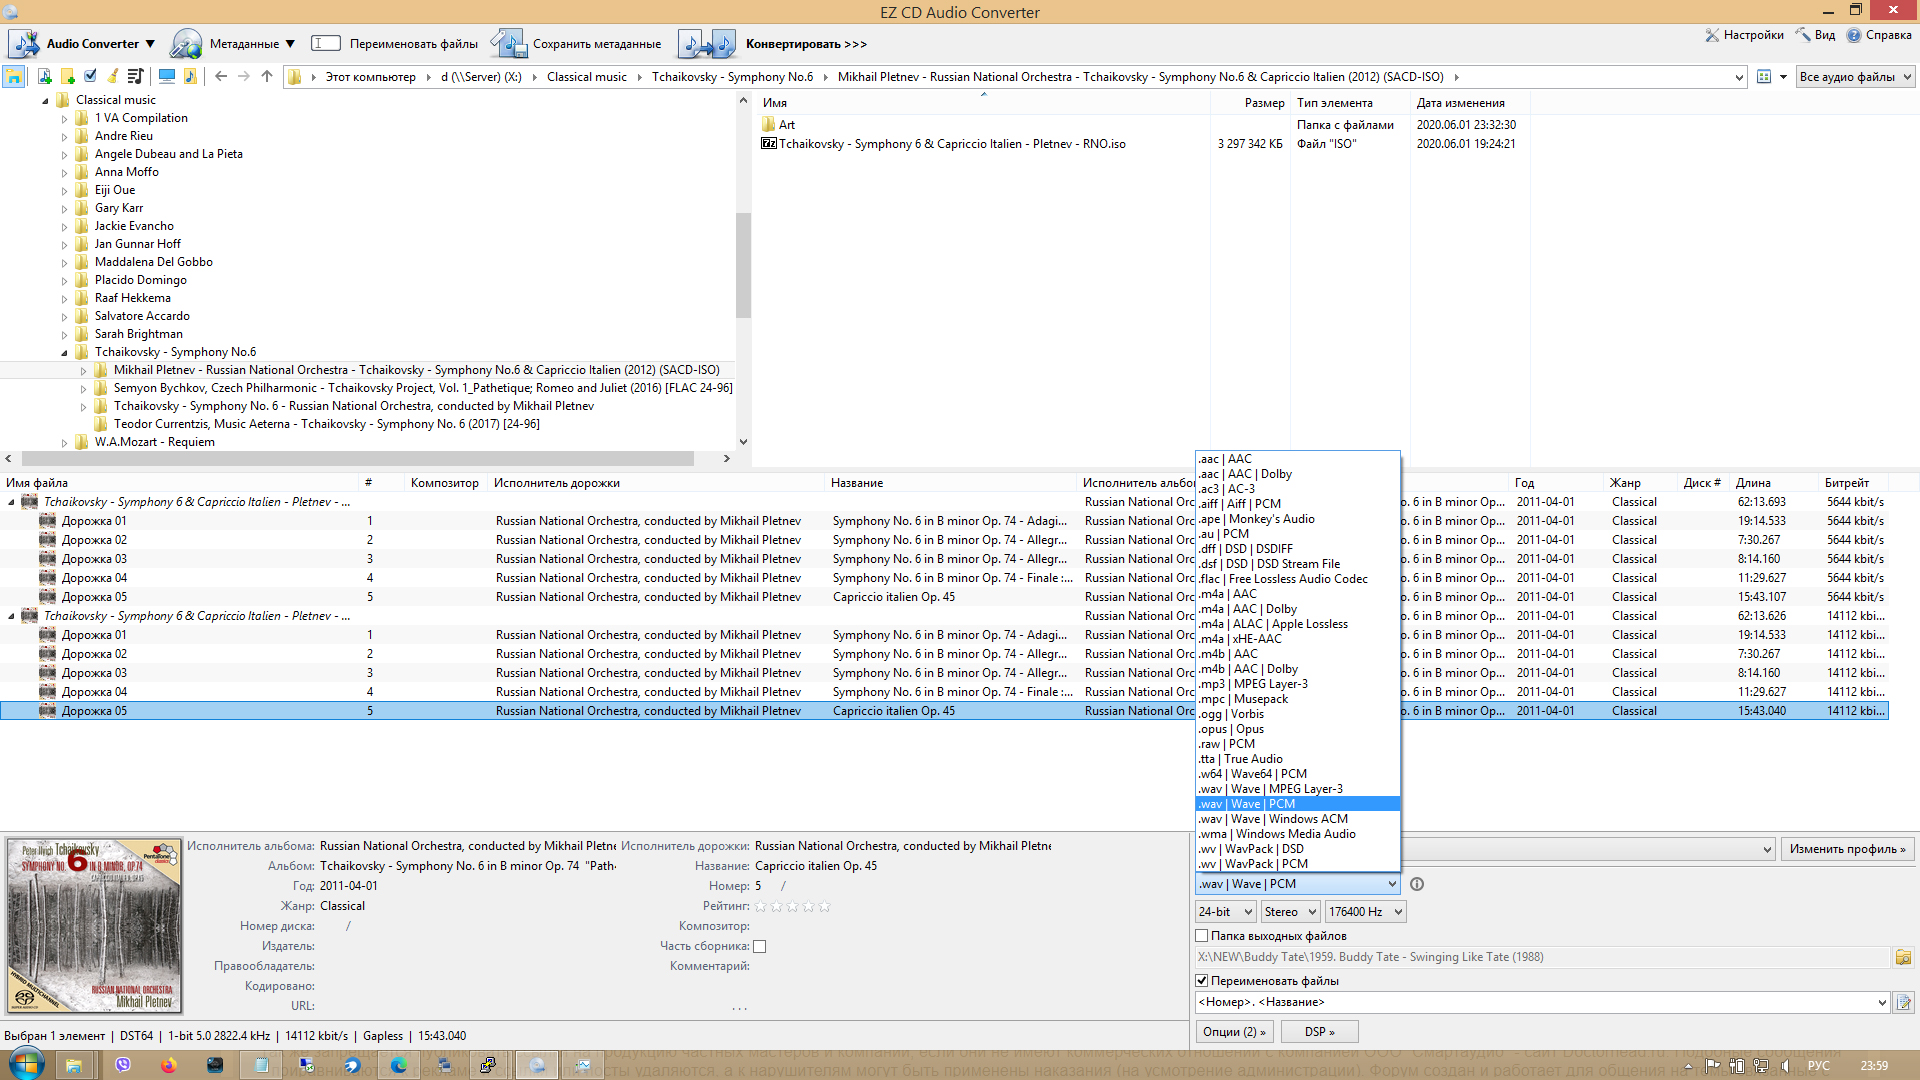This screenshot has height=1080, width=1920.
Task: Open the Все аудио файлы filter dropdown
Action: click(1855, 77)
